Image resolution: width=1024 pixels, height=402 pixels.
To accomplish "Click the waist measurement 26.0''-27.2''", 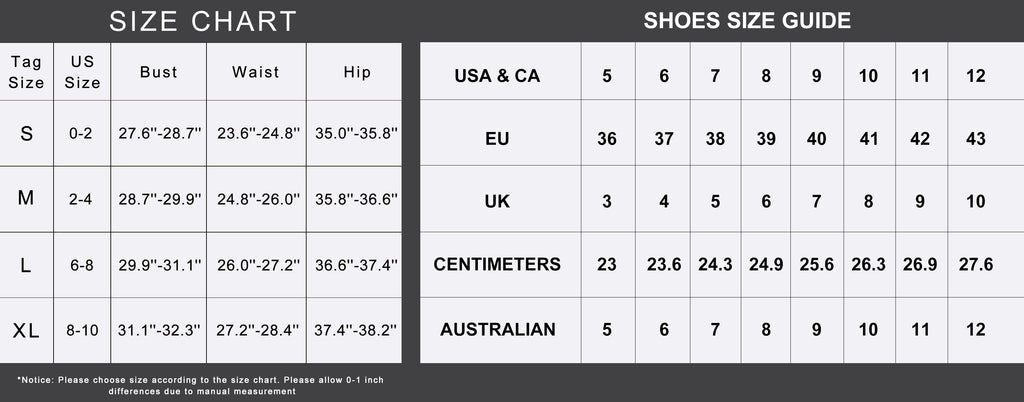I will (x=256, y=265).
